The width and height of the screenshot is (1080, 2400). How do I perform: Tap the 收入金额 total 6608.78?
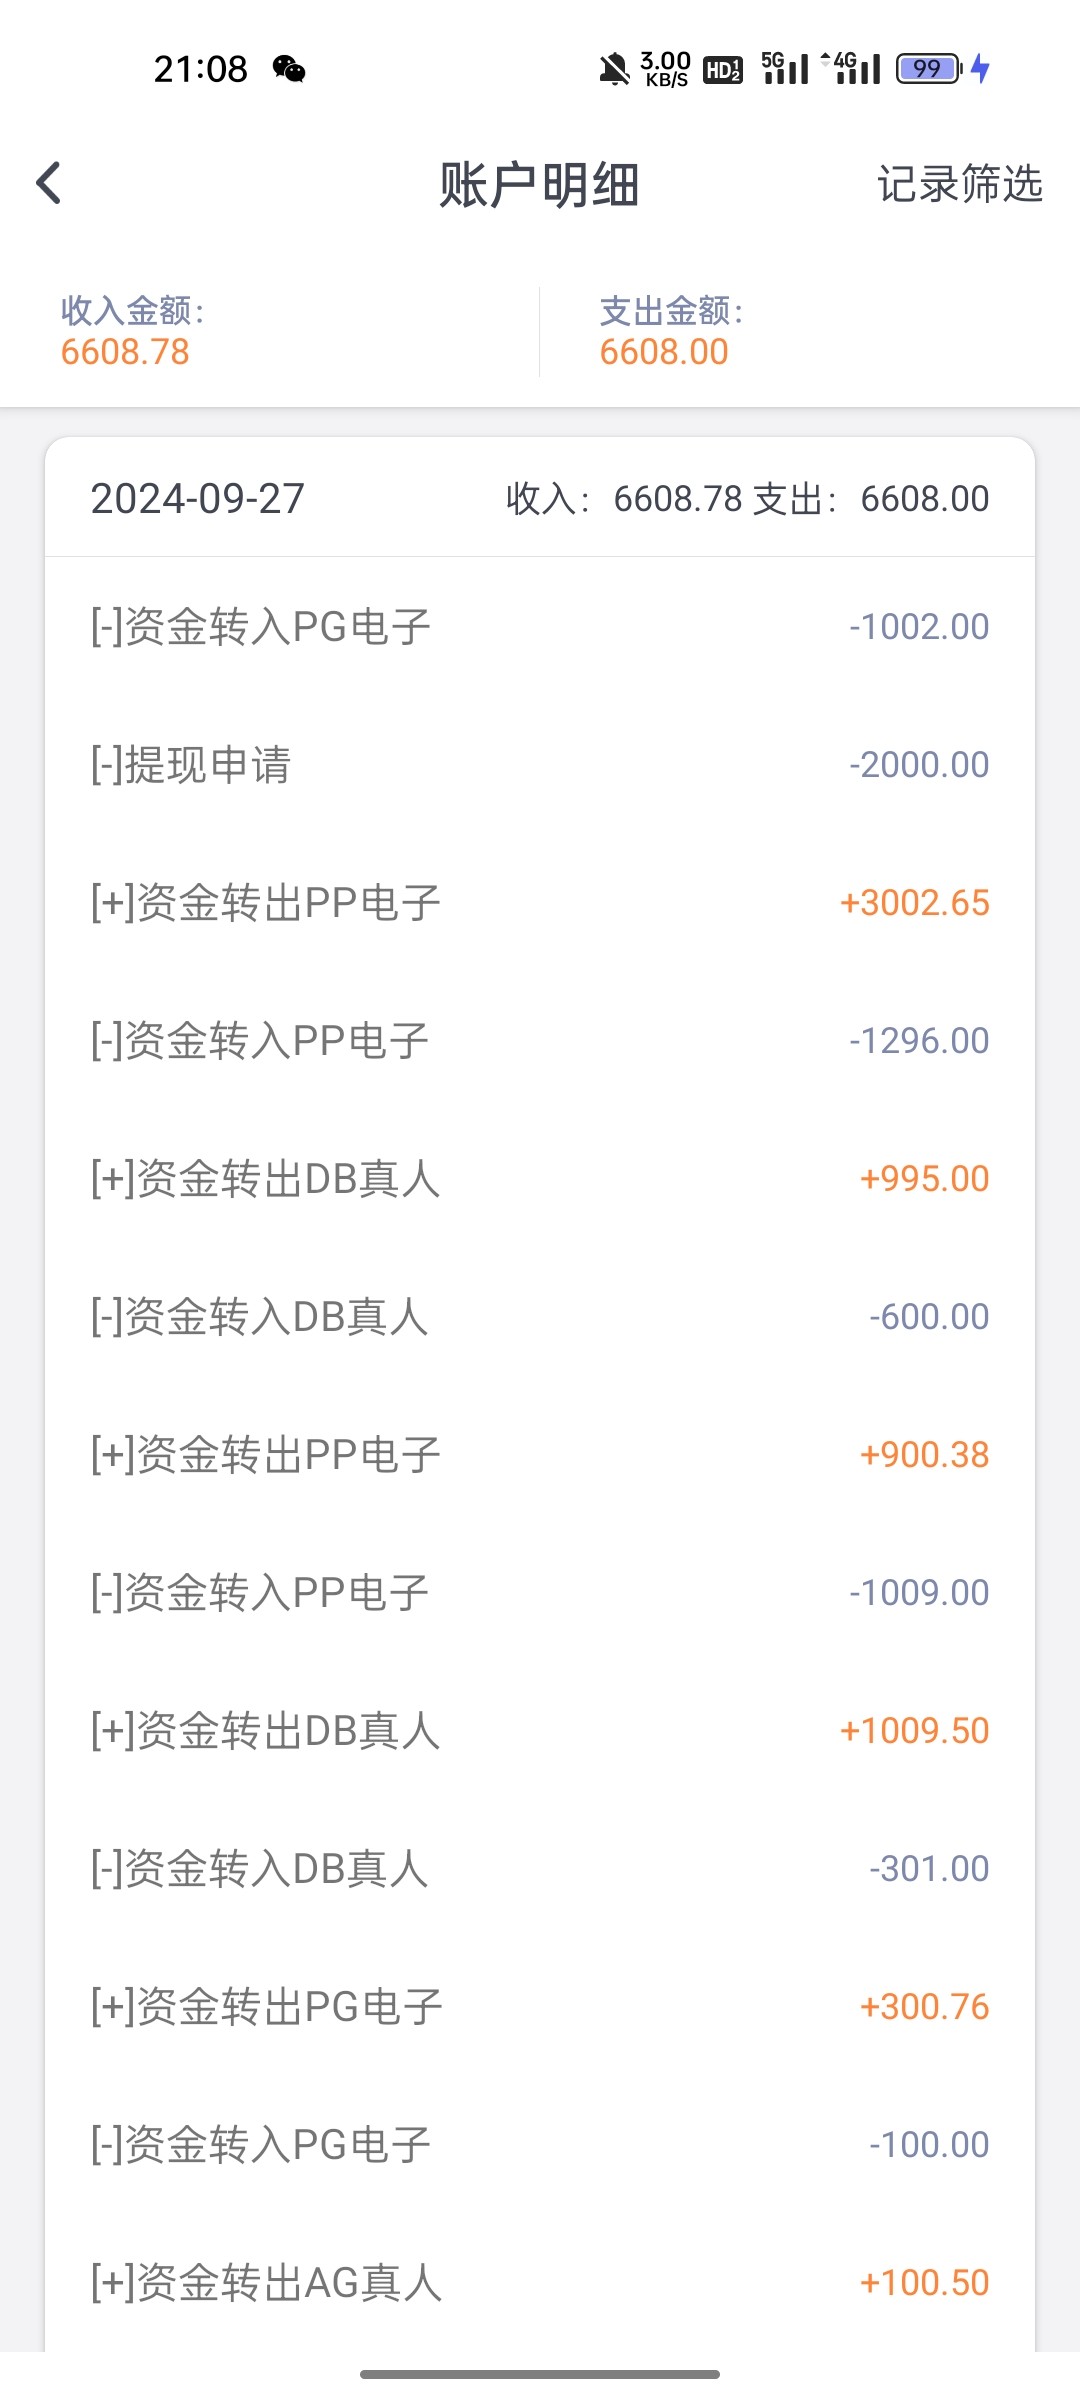126,352
